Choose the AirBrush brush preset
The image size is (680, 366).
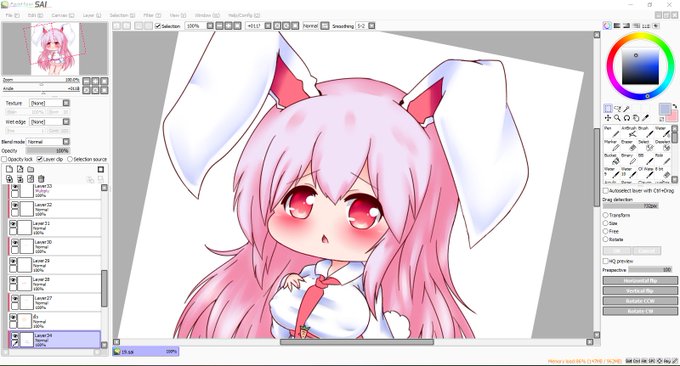coord(628,132)
